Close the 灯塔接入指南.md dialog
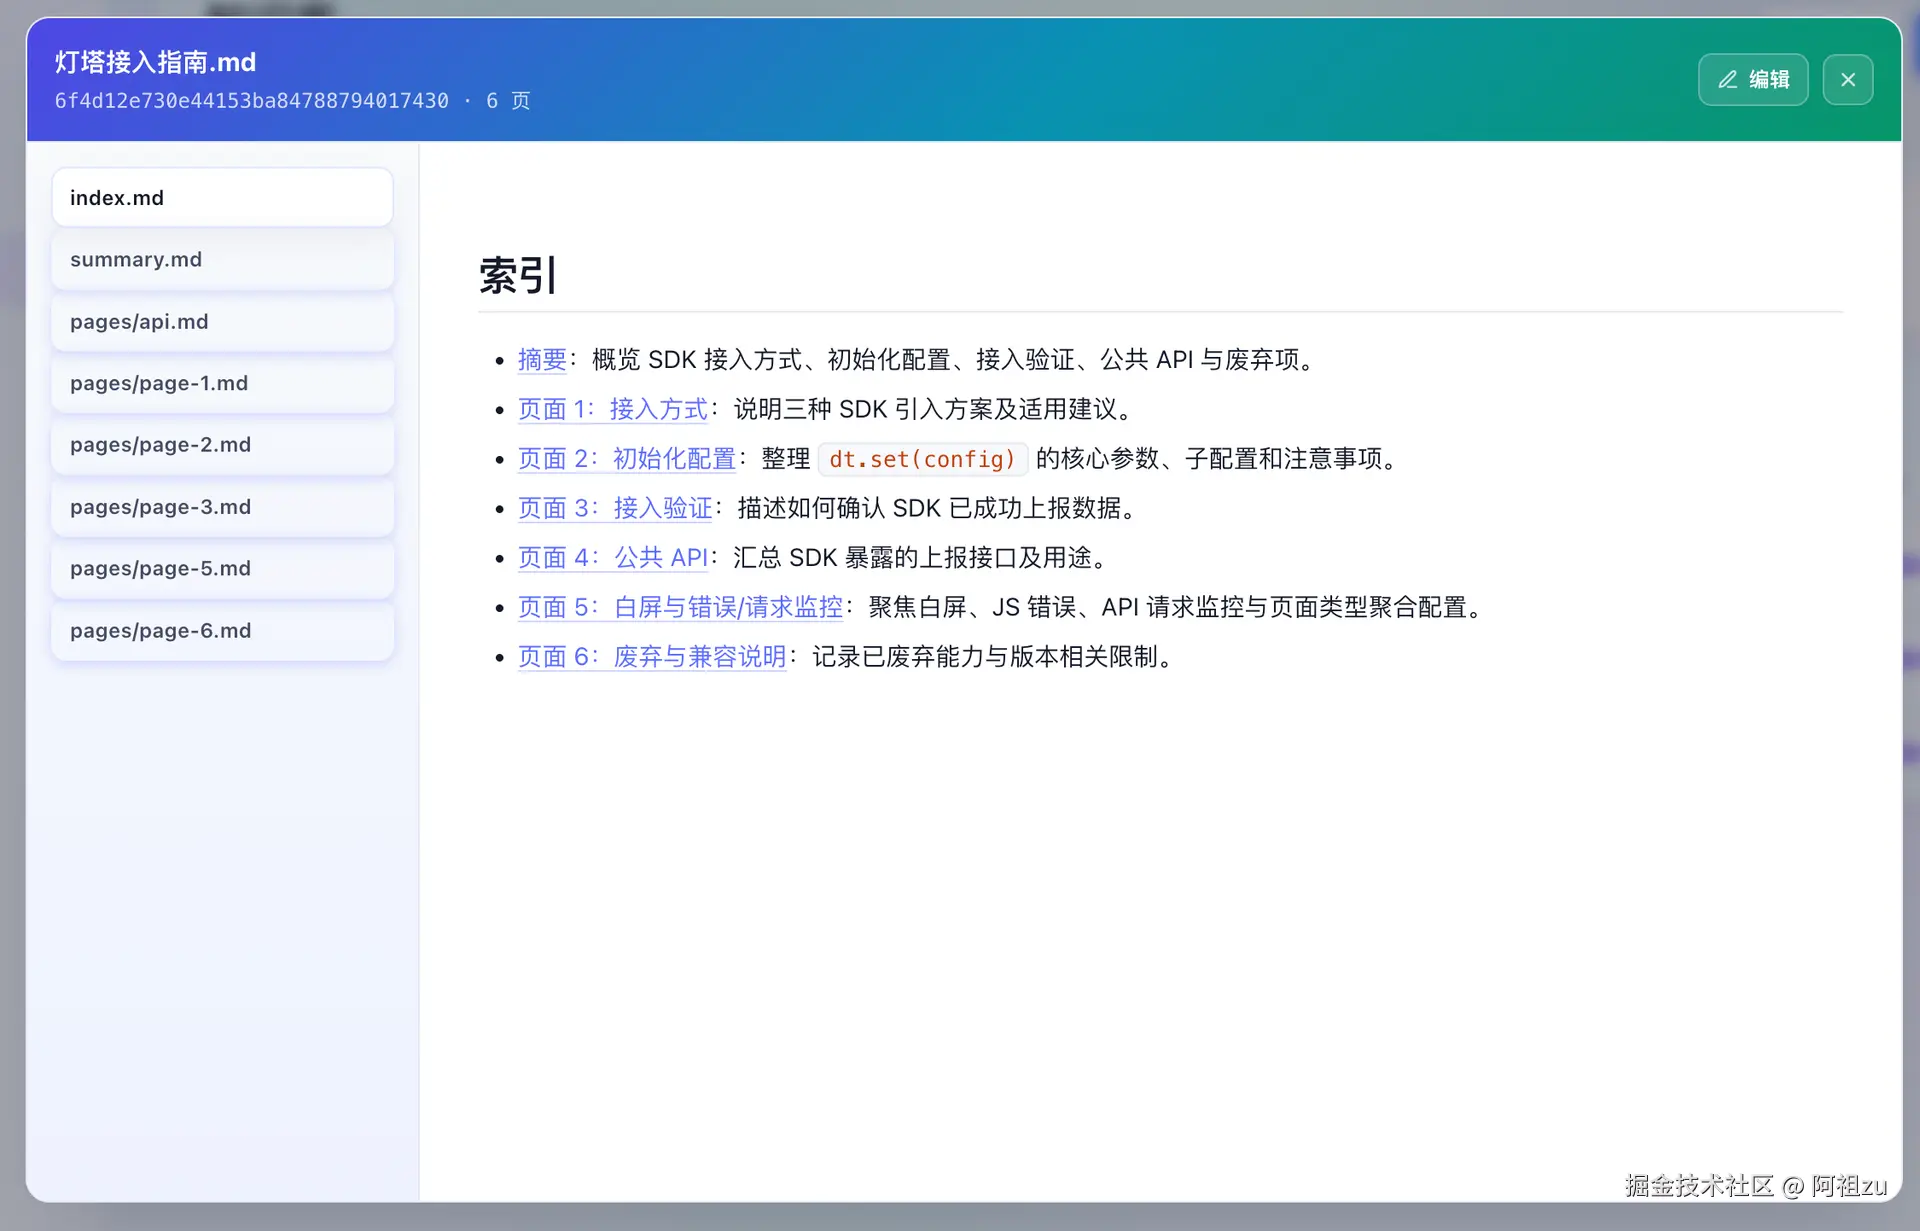Viewport: 1920px width, 1231px height. [x=1848, y=79]
